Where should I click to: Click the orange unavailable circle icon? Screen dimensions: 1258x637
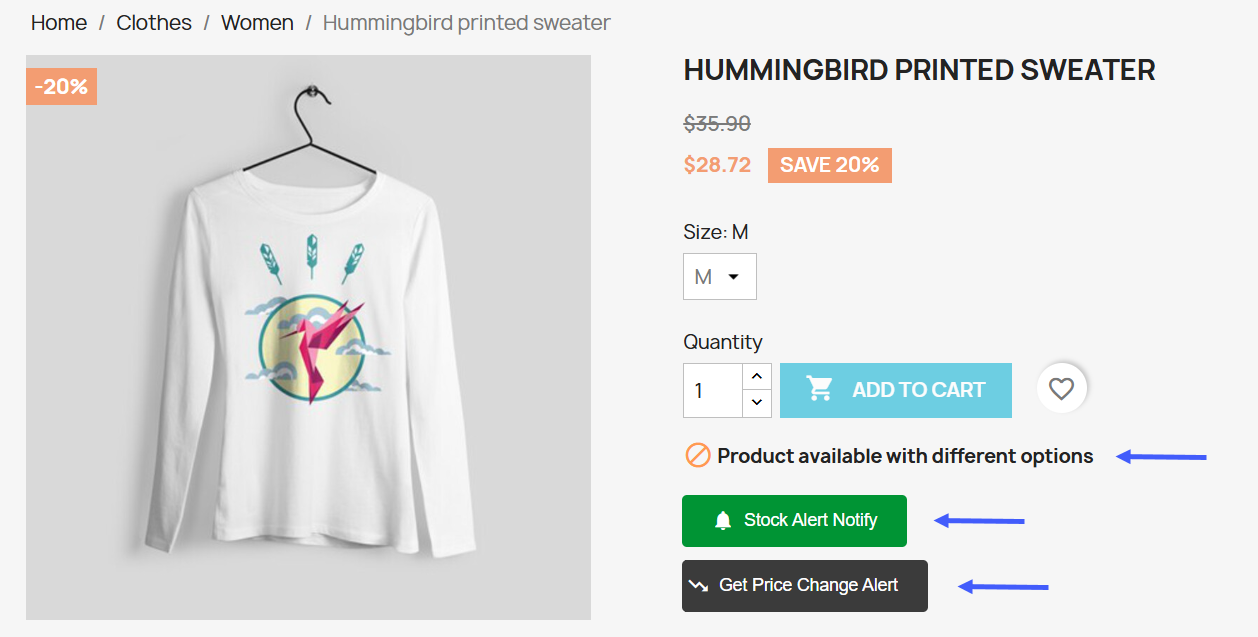point(697,456)
